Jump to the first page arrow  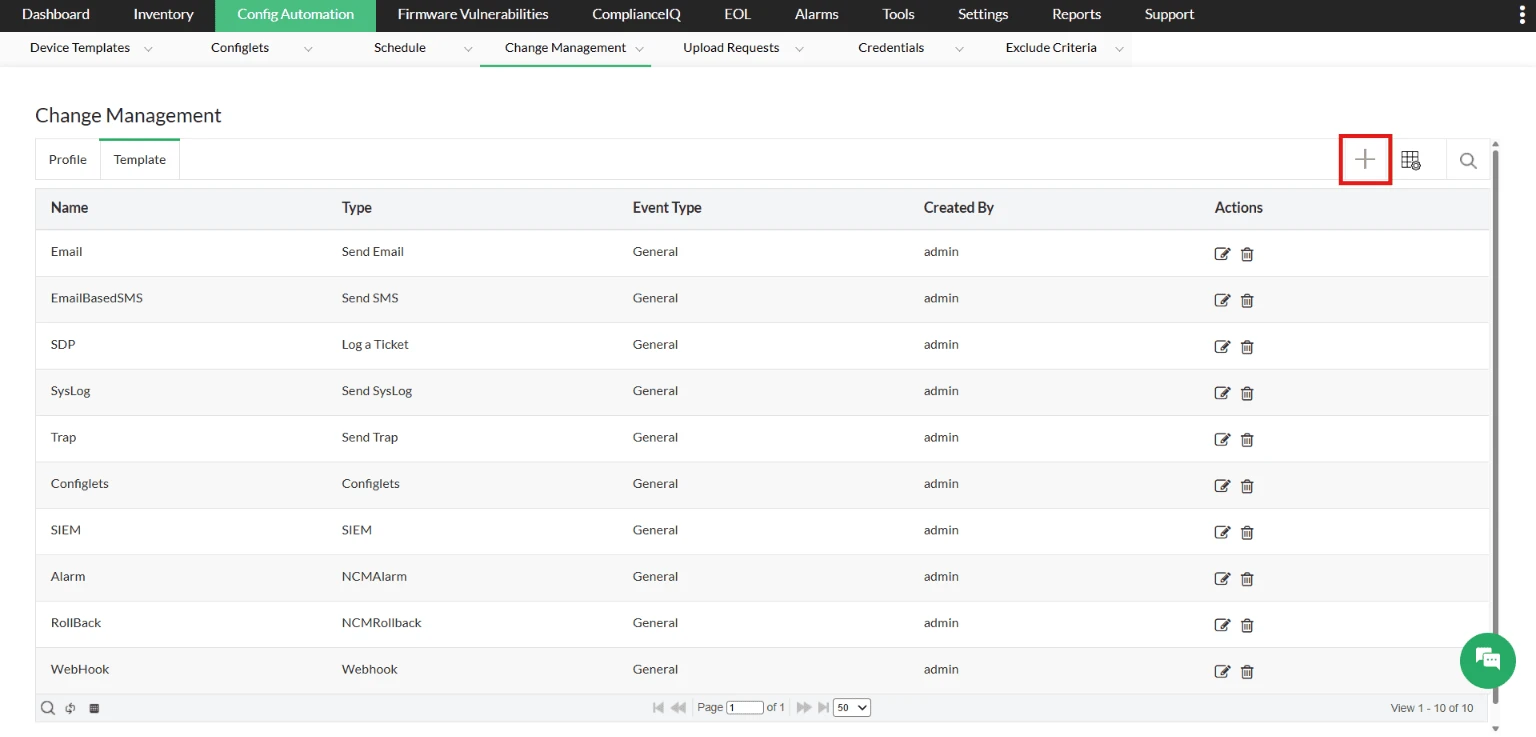[658, 708]
